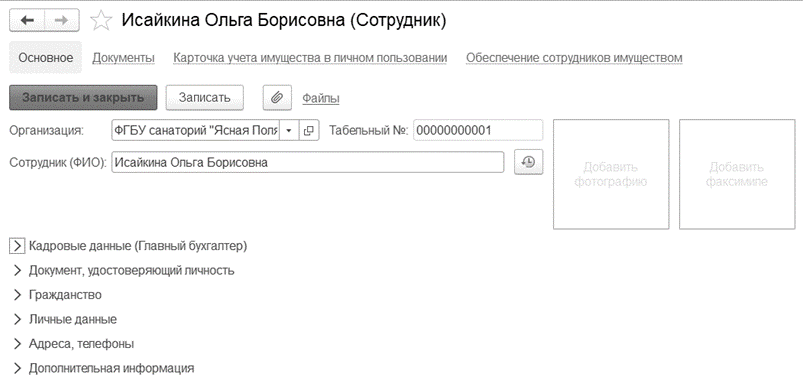Click the Табельный № field
803x390 pixels.
(478, 130)
